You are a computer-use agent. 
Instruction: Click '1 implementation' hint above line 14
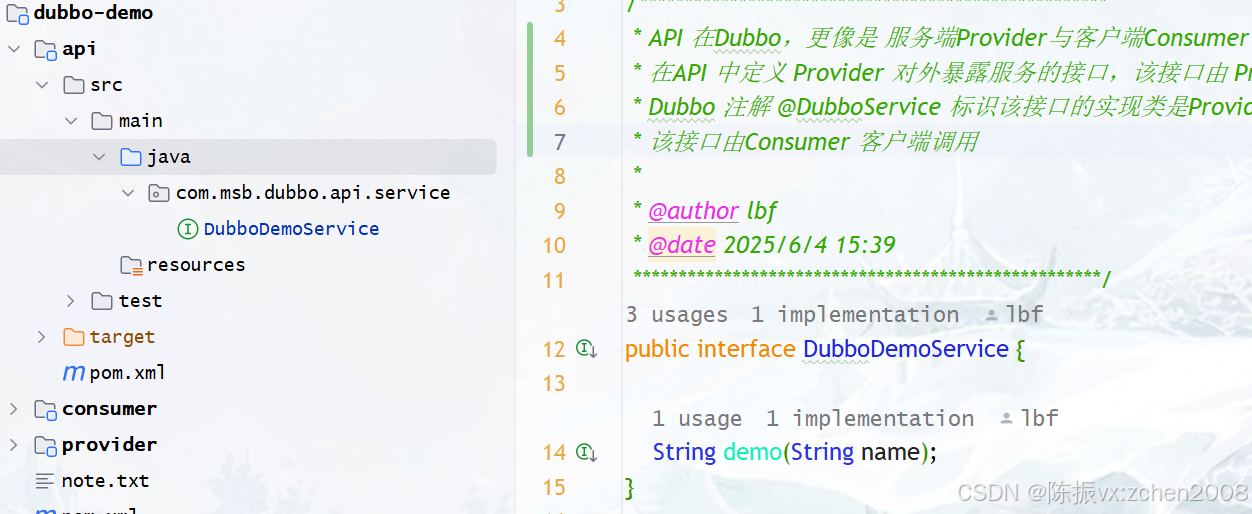[870, 419]
